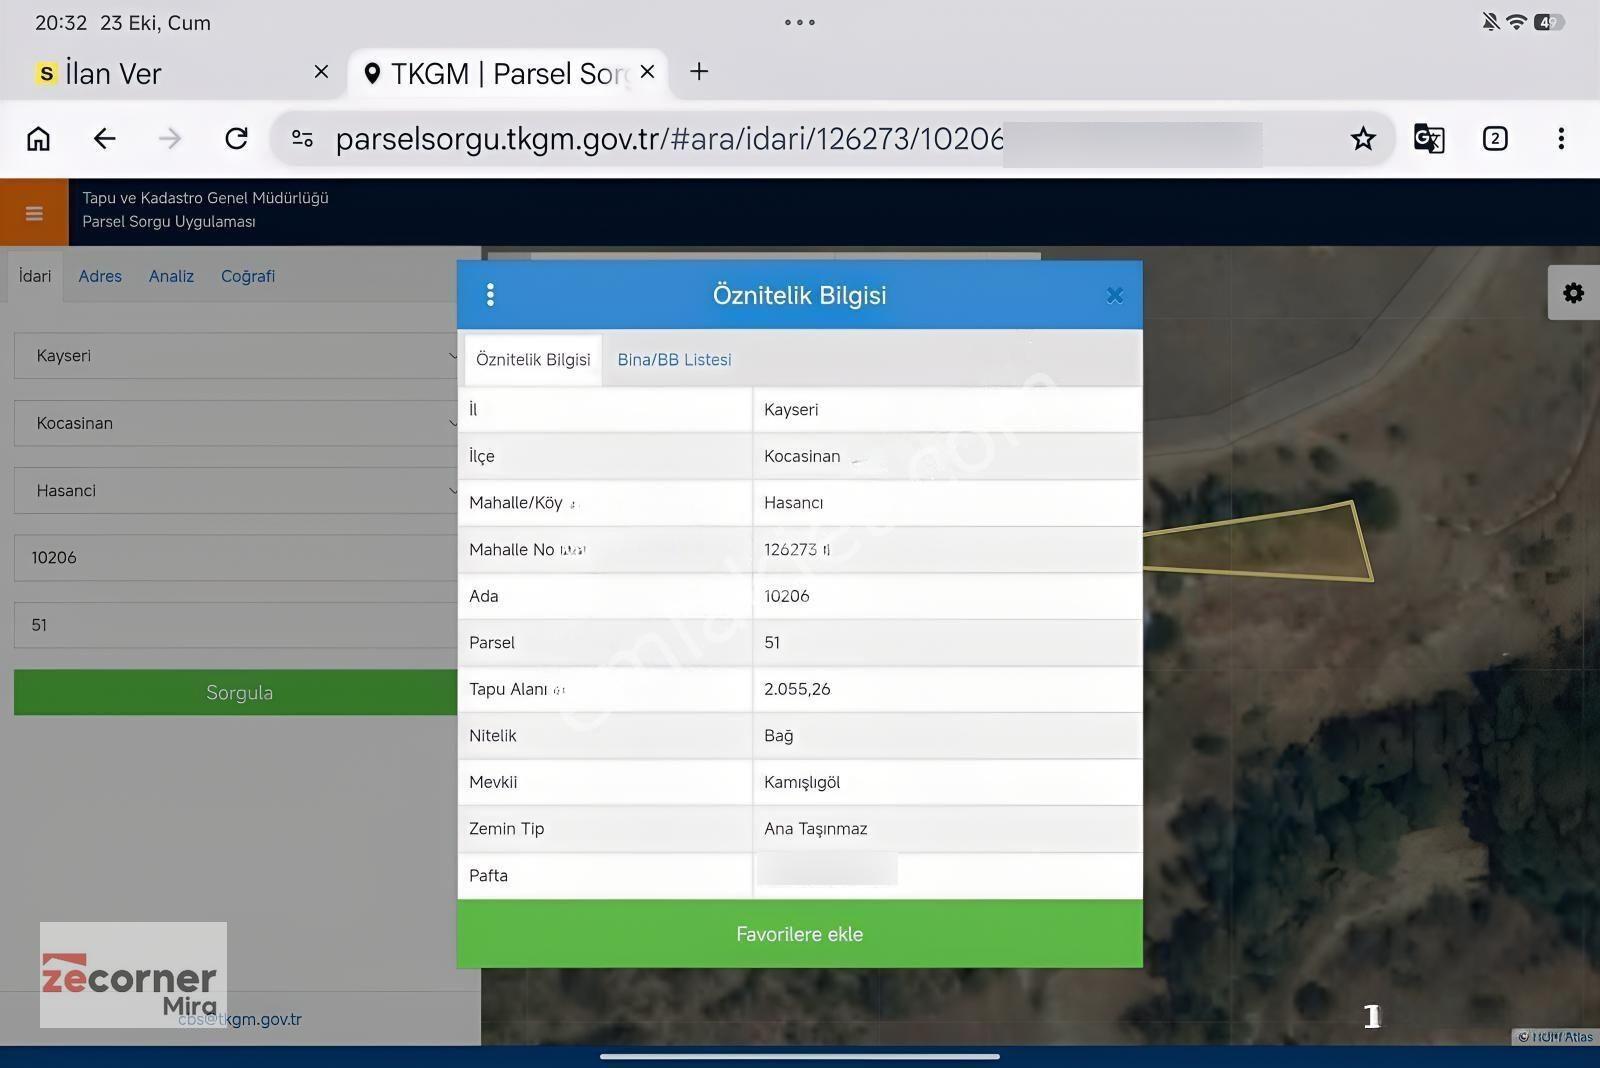Viewport: 1600px width, 1068px height.
Task: Open the orange hamburger menu
Action: point(34,212)
